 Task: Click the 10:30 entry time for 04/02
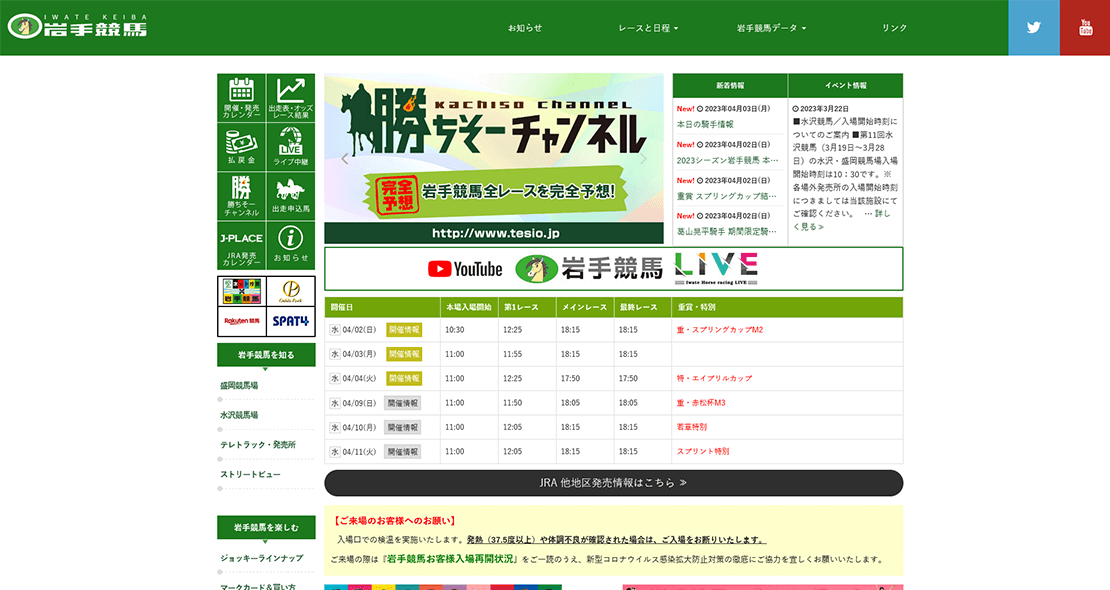pyautogui.click(x=454, y=330)
